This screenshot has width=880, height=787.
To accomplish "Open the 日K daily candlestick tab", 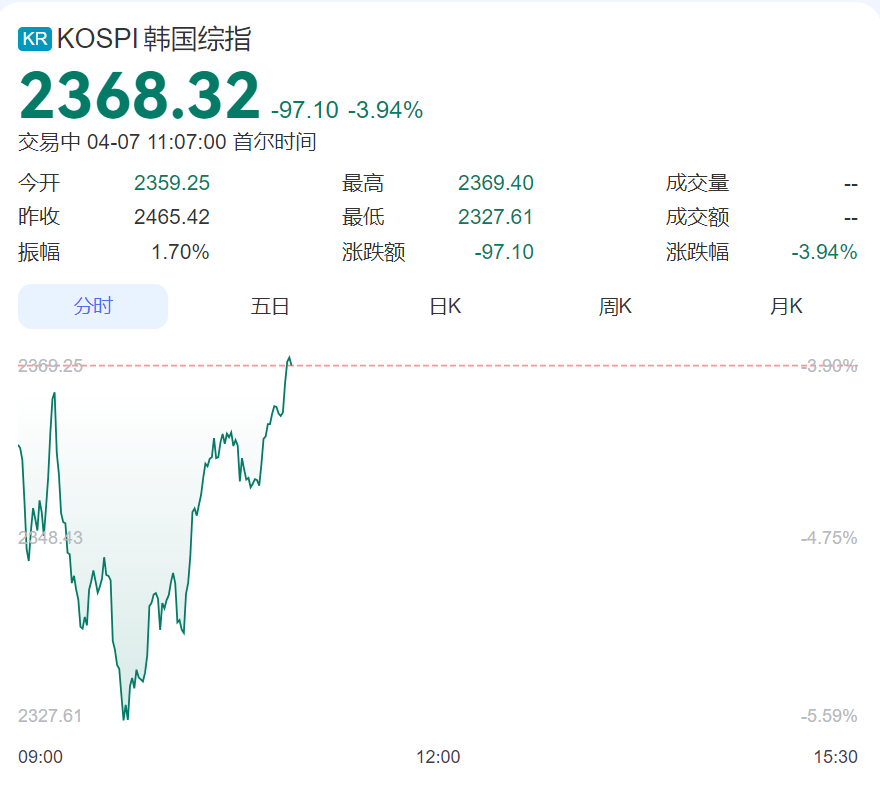I will [445, 306].
